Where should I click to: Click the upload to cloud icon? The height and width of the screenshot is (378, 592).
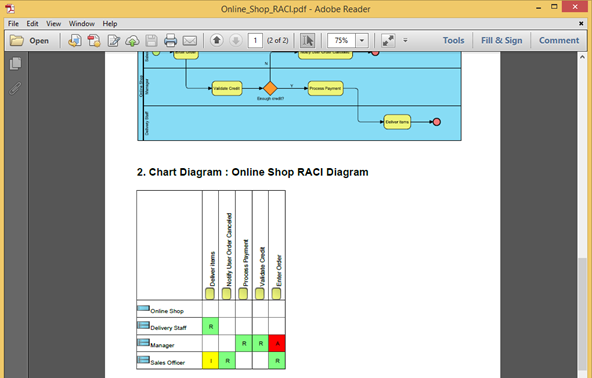click(132, 41)
